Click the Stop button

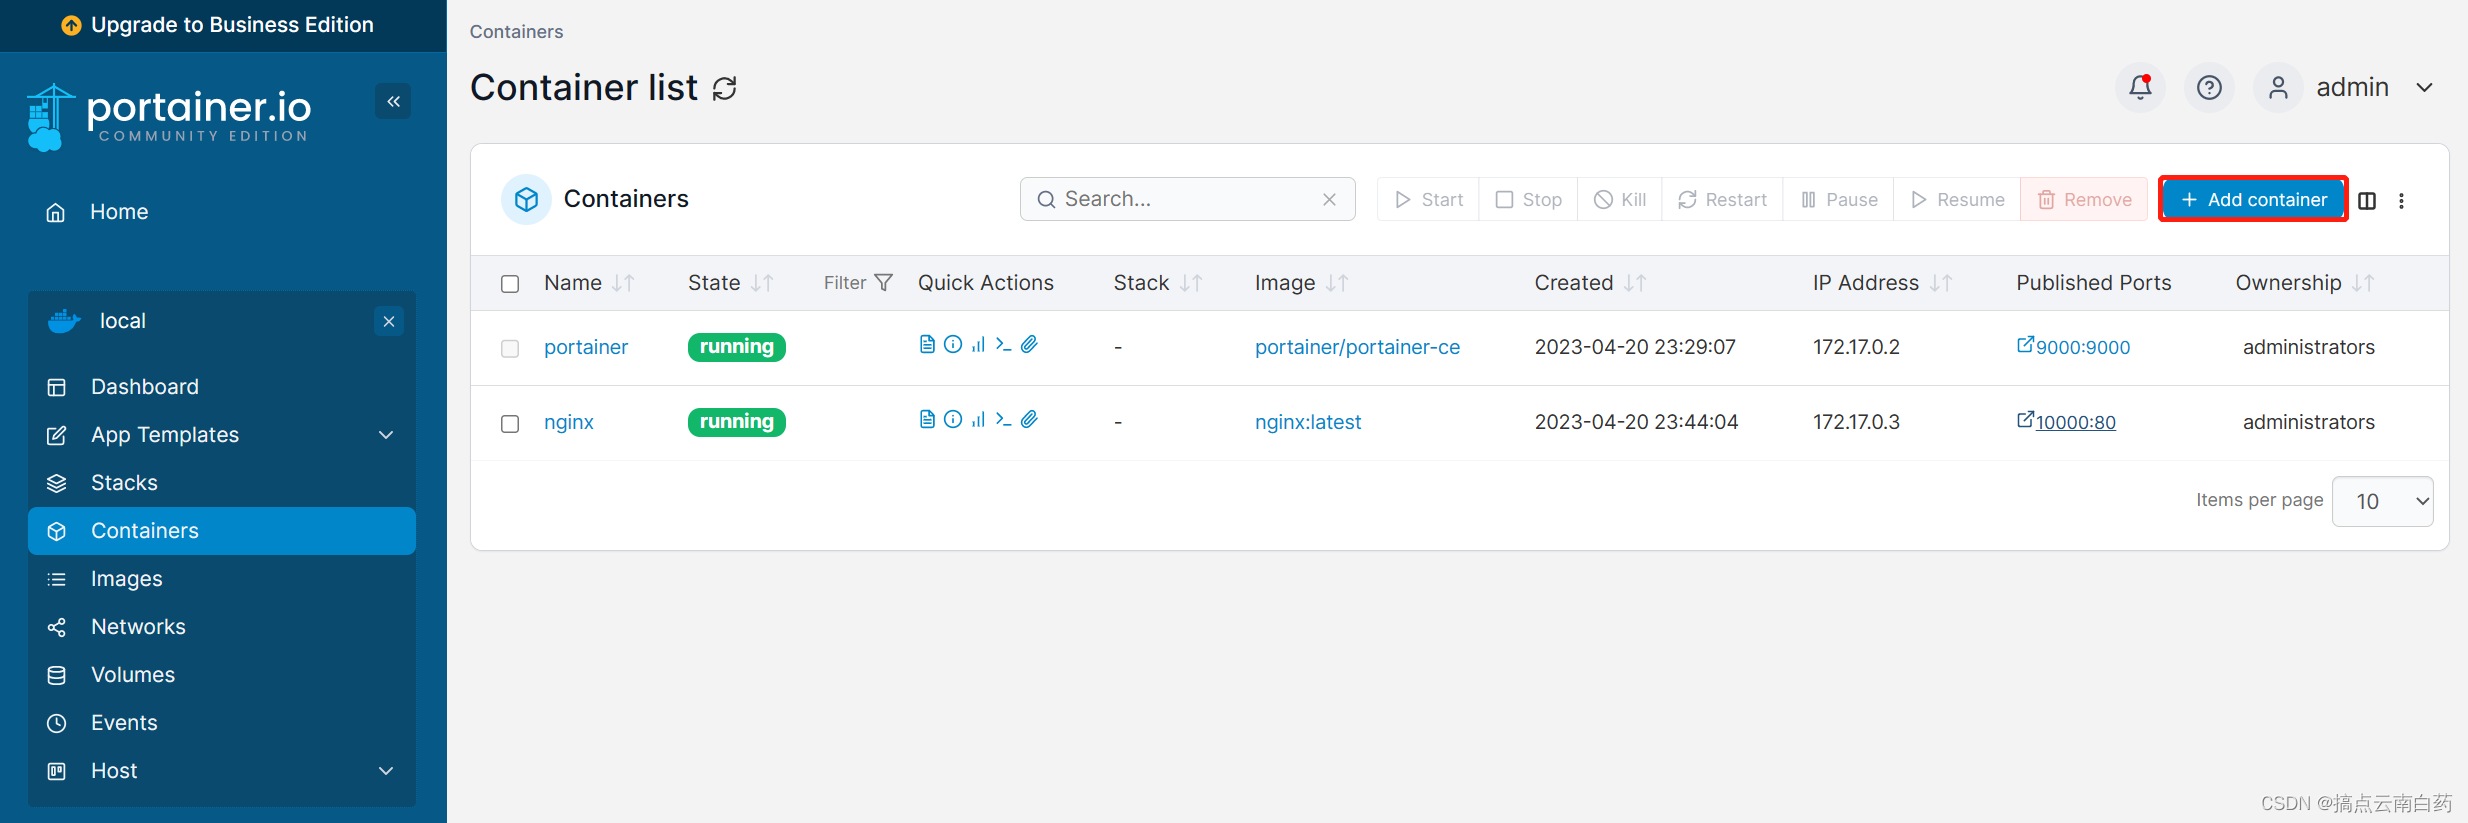coord(1528,200)
